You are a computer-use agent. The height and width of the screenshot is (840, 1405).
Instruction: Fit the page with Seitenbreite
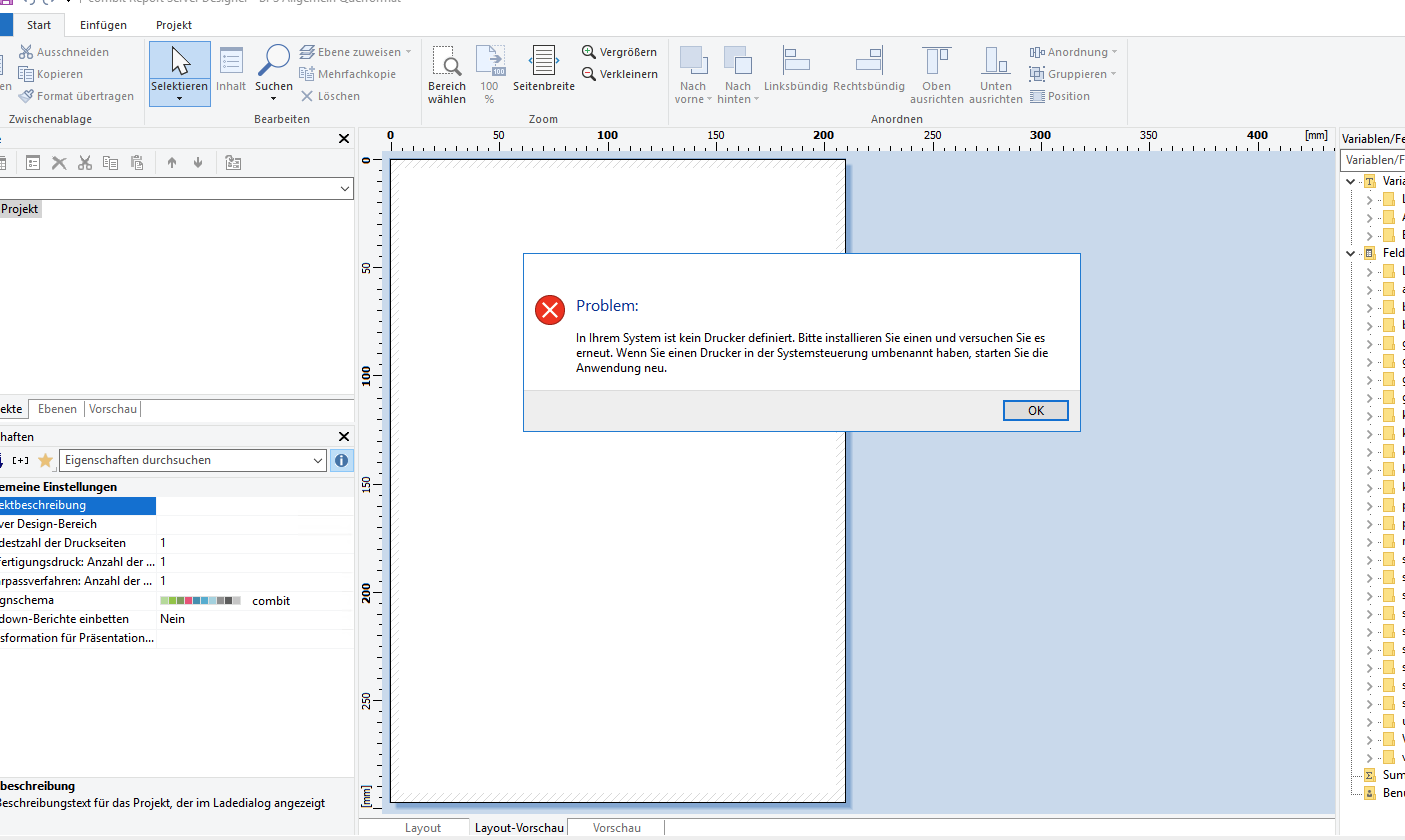point(543,68)
